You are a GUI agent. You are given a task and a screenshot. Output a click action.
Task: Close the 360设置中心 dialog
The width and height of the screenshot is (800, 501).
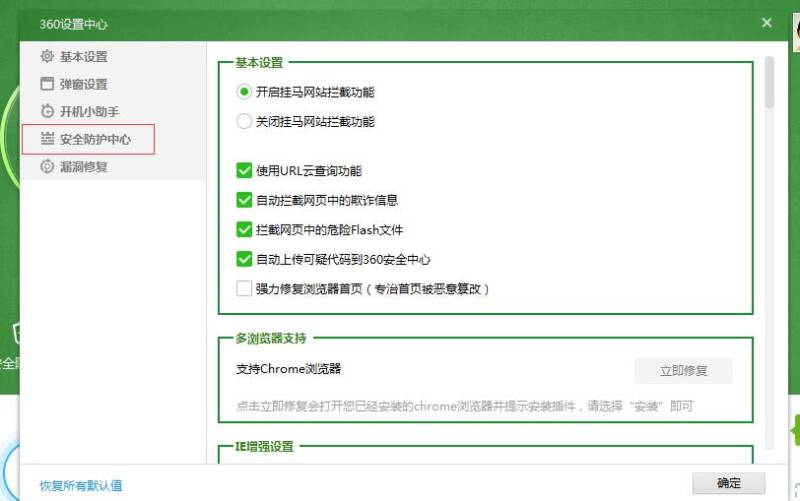tap(766, 22)
